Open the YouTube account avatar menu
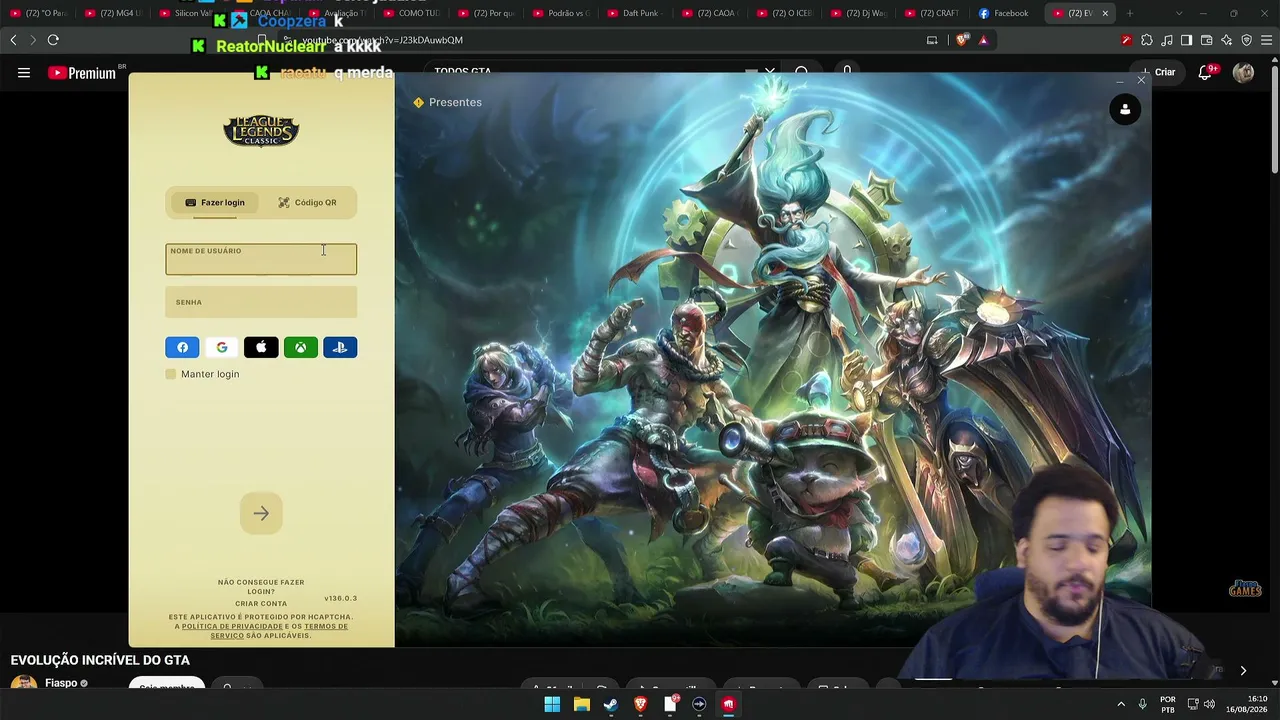Image resolution: width=1280 pixels, height=720 pixels. 1243,72
